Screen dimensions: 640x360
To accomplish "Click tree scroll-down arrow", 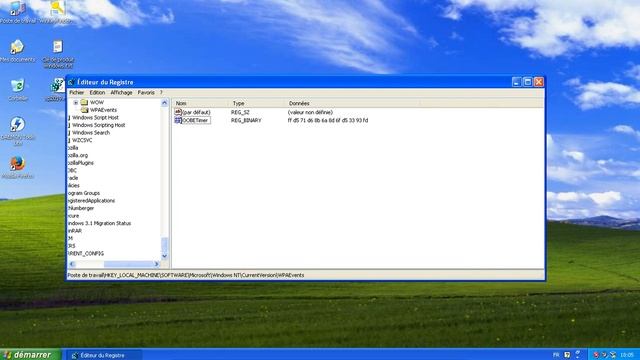I will tap(164, 256).
